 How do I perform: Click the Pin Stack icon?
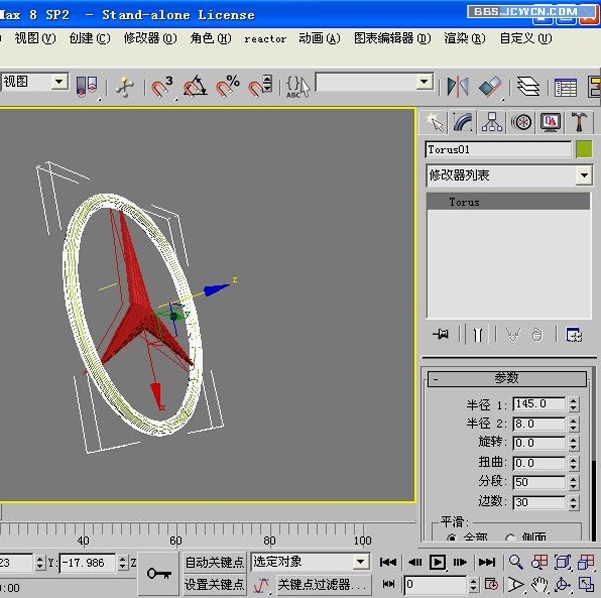pyautogui.click(x=441, y=335)
